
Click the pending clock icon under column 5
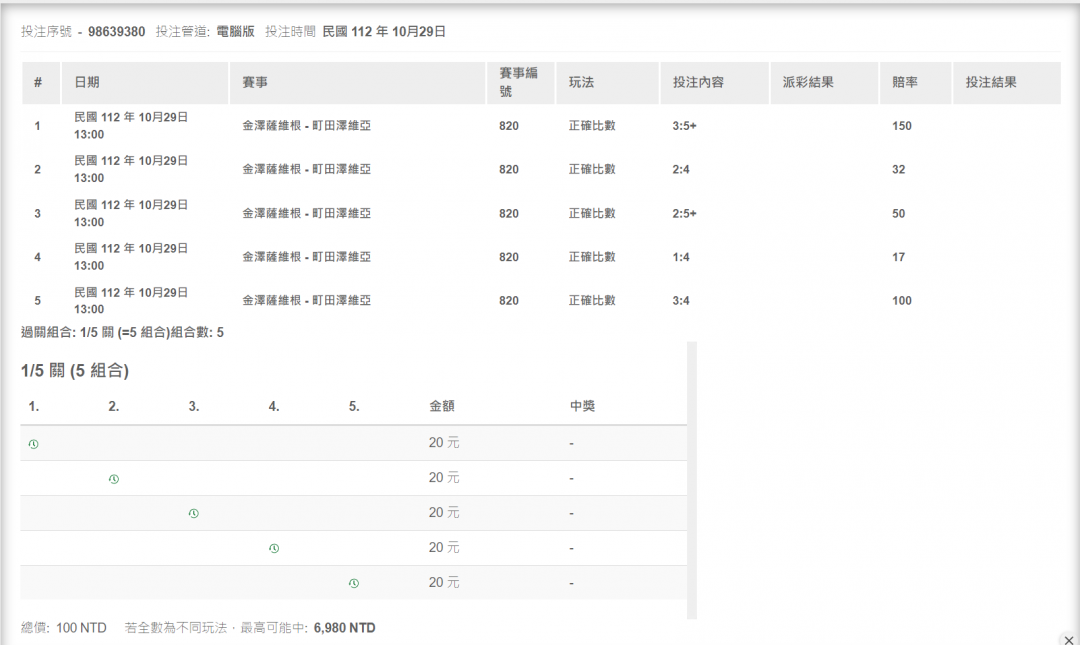point(354,583)
